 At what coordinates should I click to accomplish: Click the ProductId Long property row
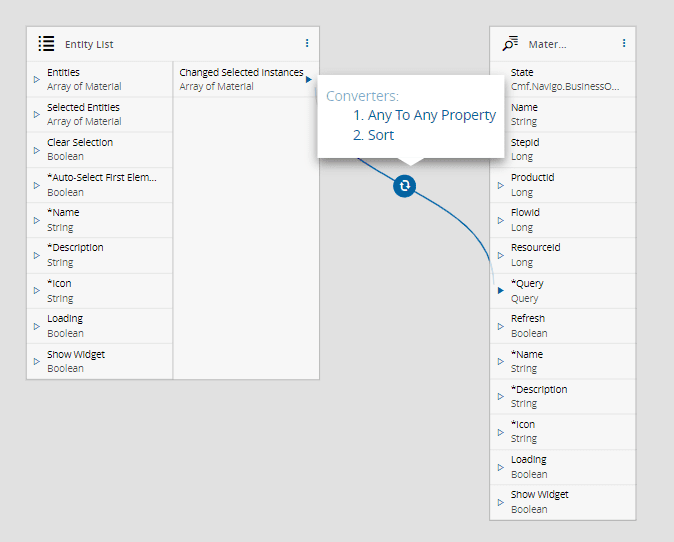(x=562, y=184)
